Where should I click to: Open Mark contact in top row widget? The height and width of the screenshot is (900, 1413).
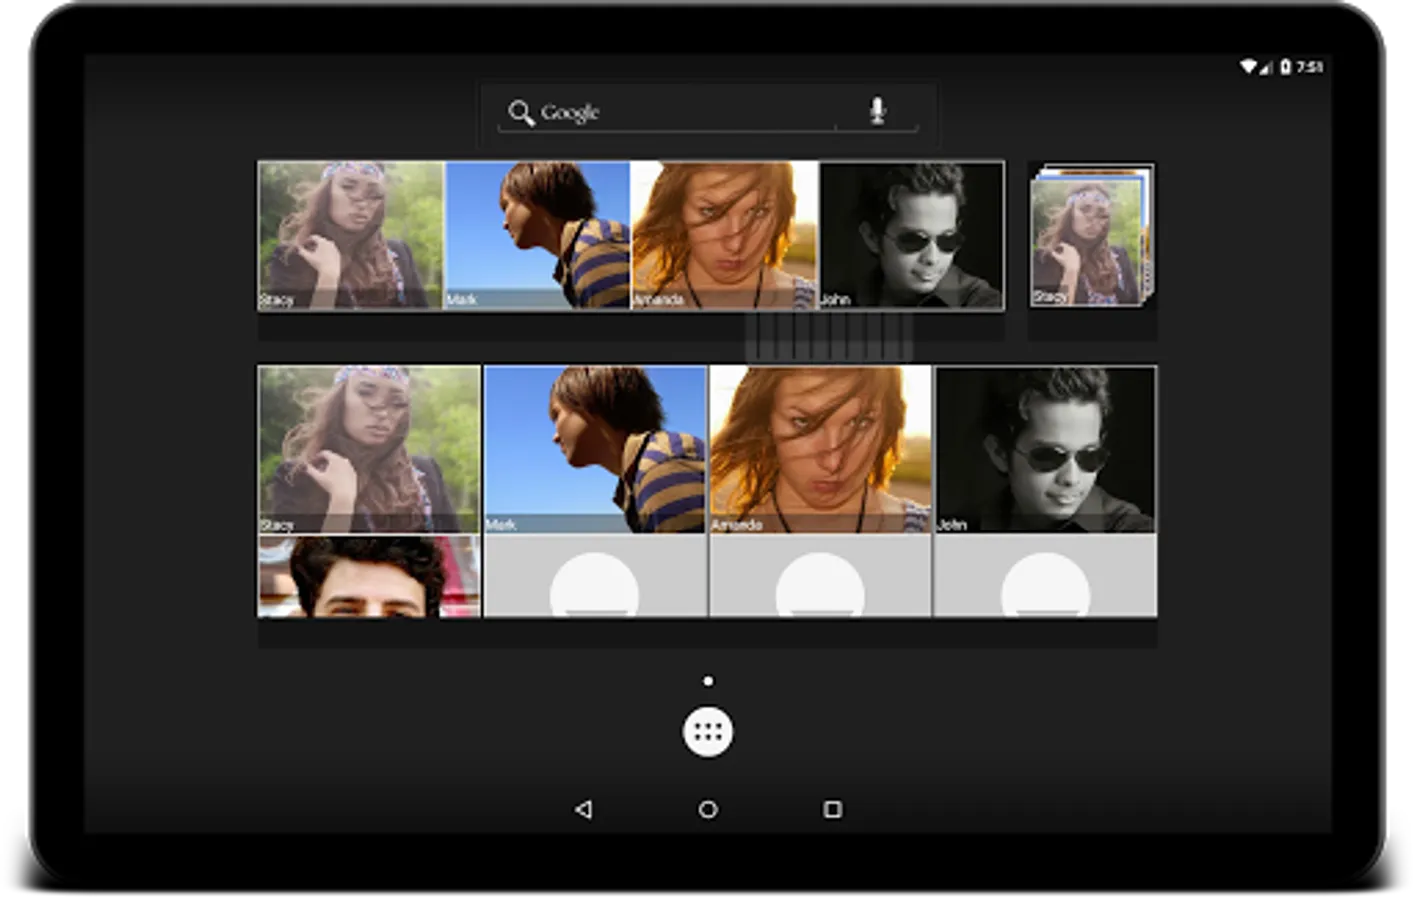[538, 235]
